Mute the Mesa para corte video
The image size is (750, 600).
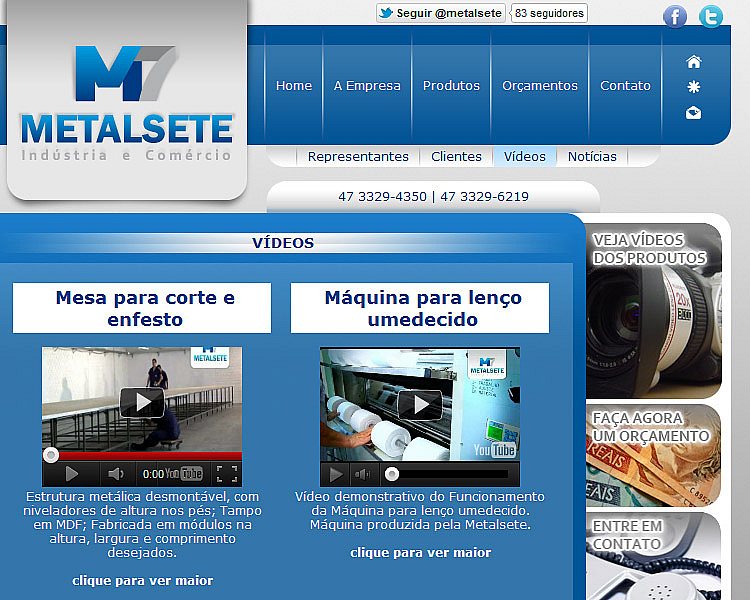coord(115,474)
